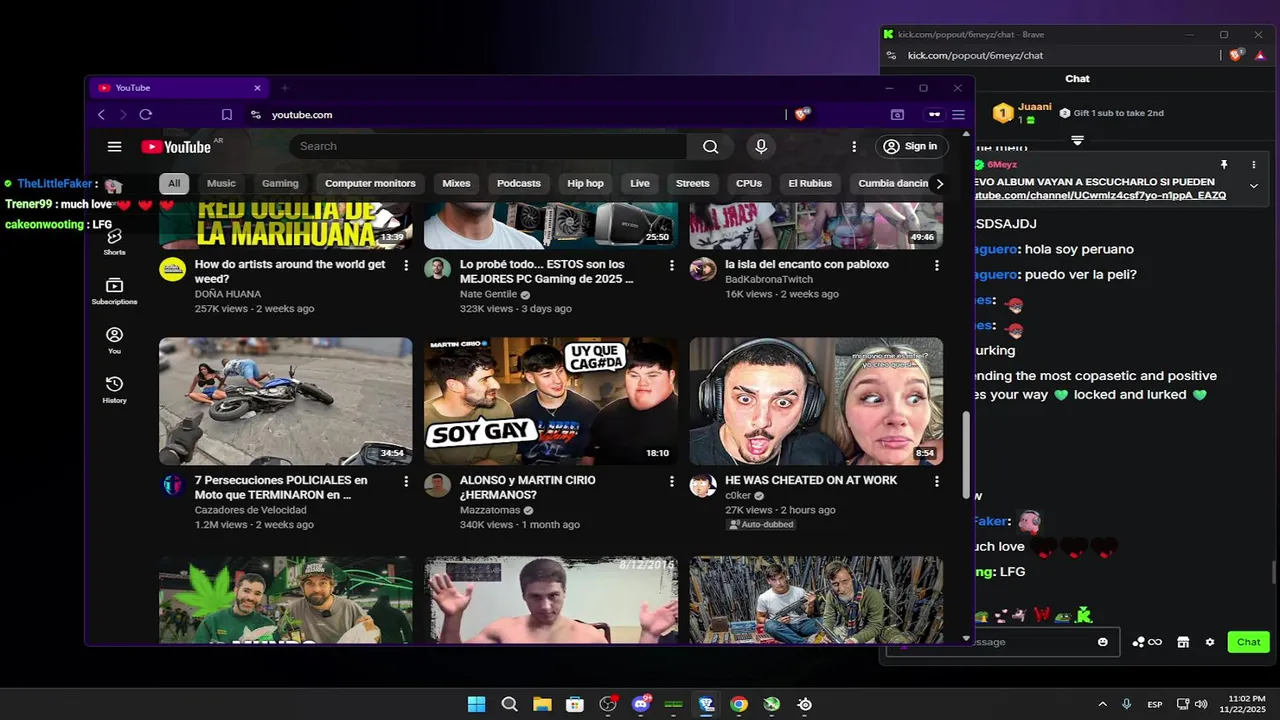
Task: Send message with the green Chat button
Action: [x=1248, y=642]
